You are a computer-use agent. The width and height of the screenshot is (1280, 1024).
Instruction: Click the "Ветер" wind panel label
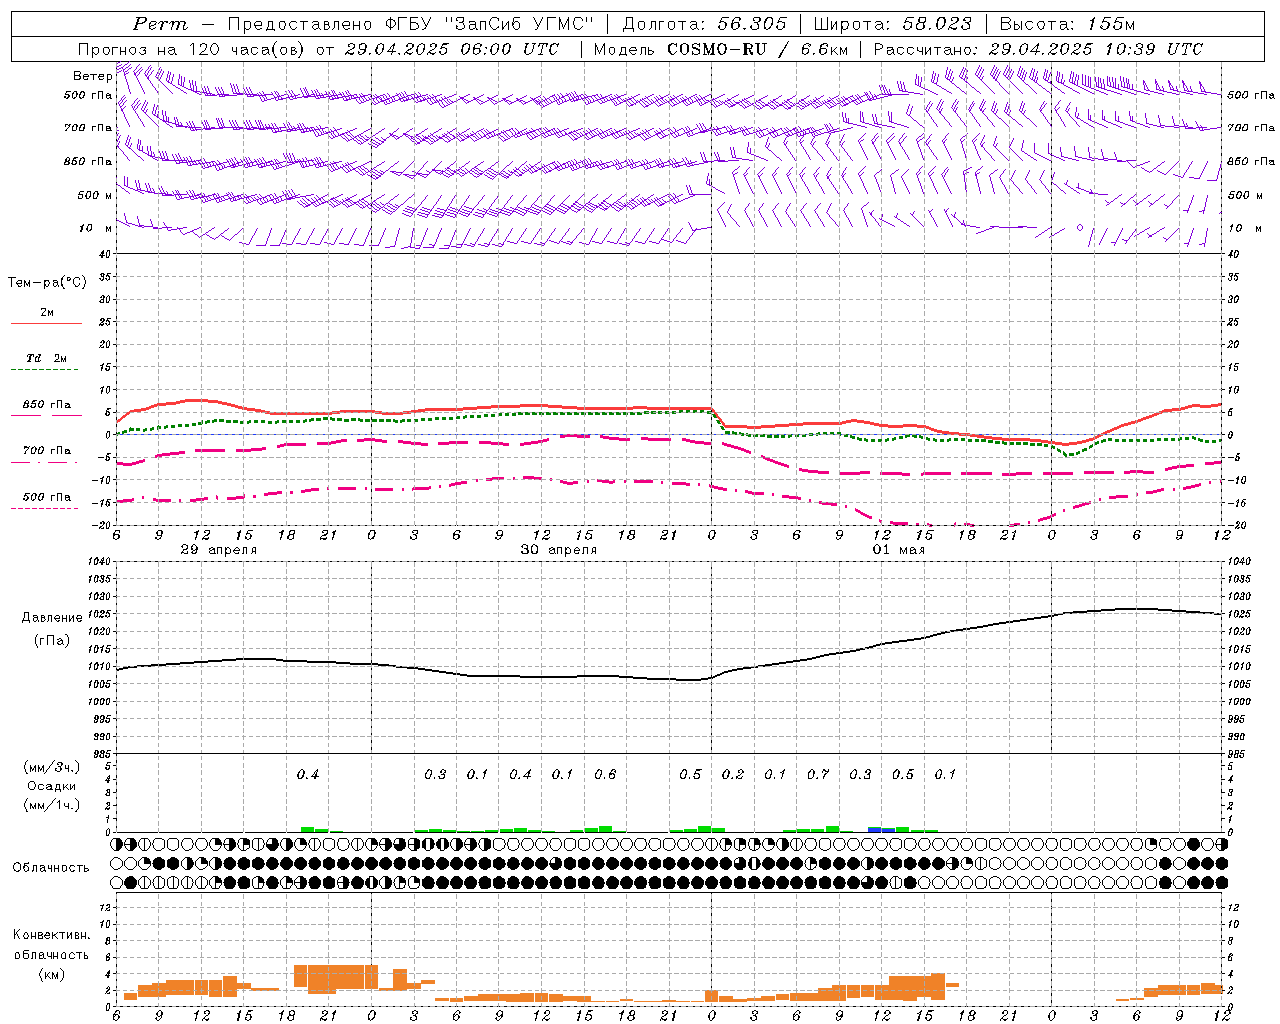(x=92, y=76)
